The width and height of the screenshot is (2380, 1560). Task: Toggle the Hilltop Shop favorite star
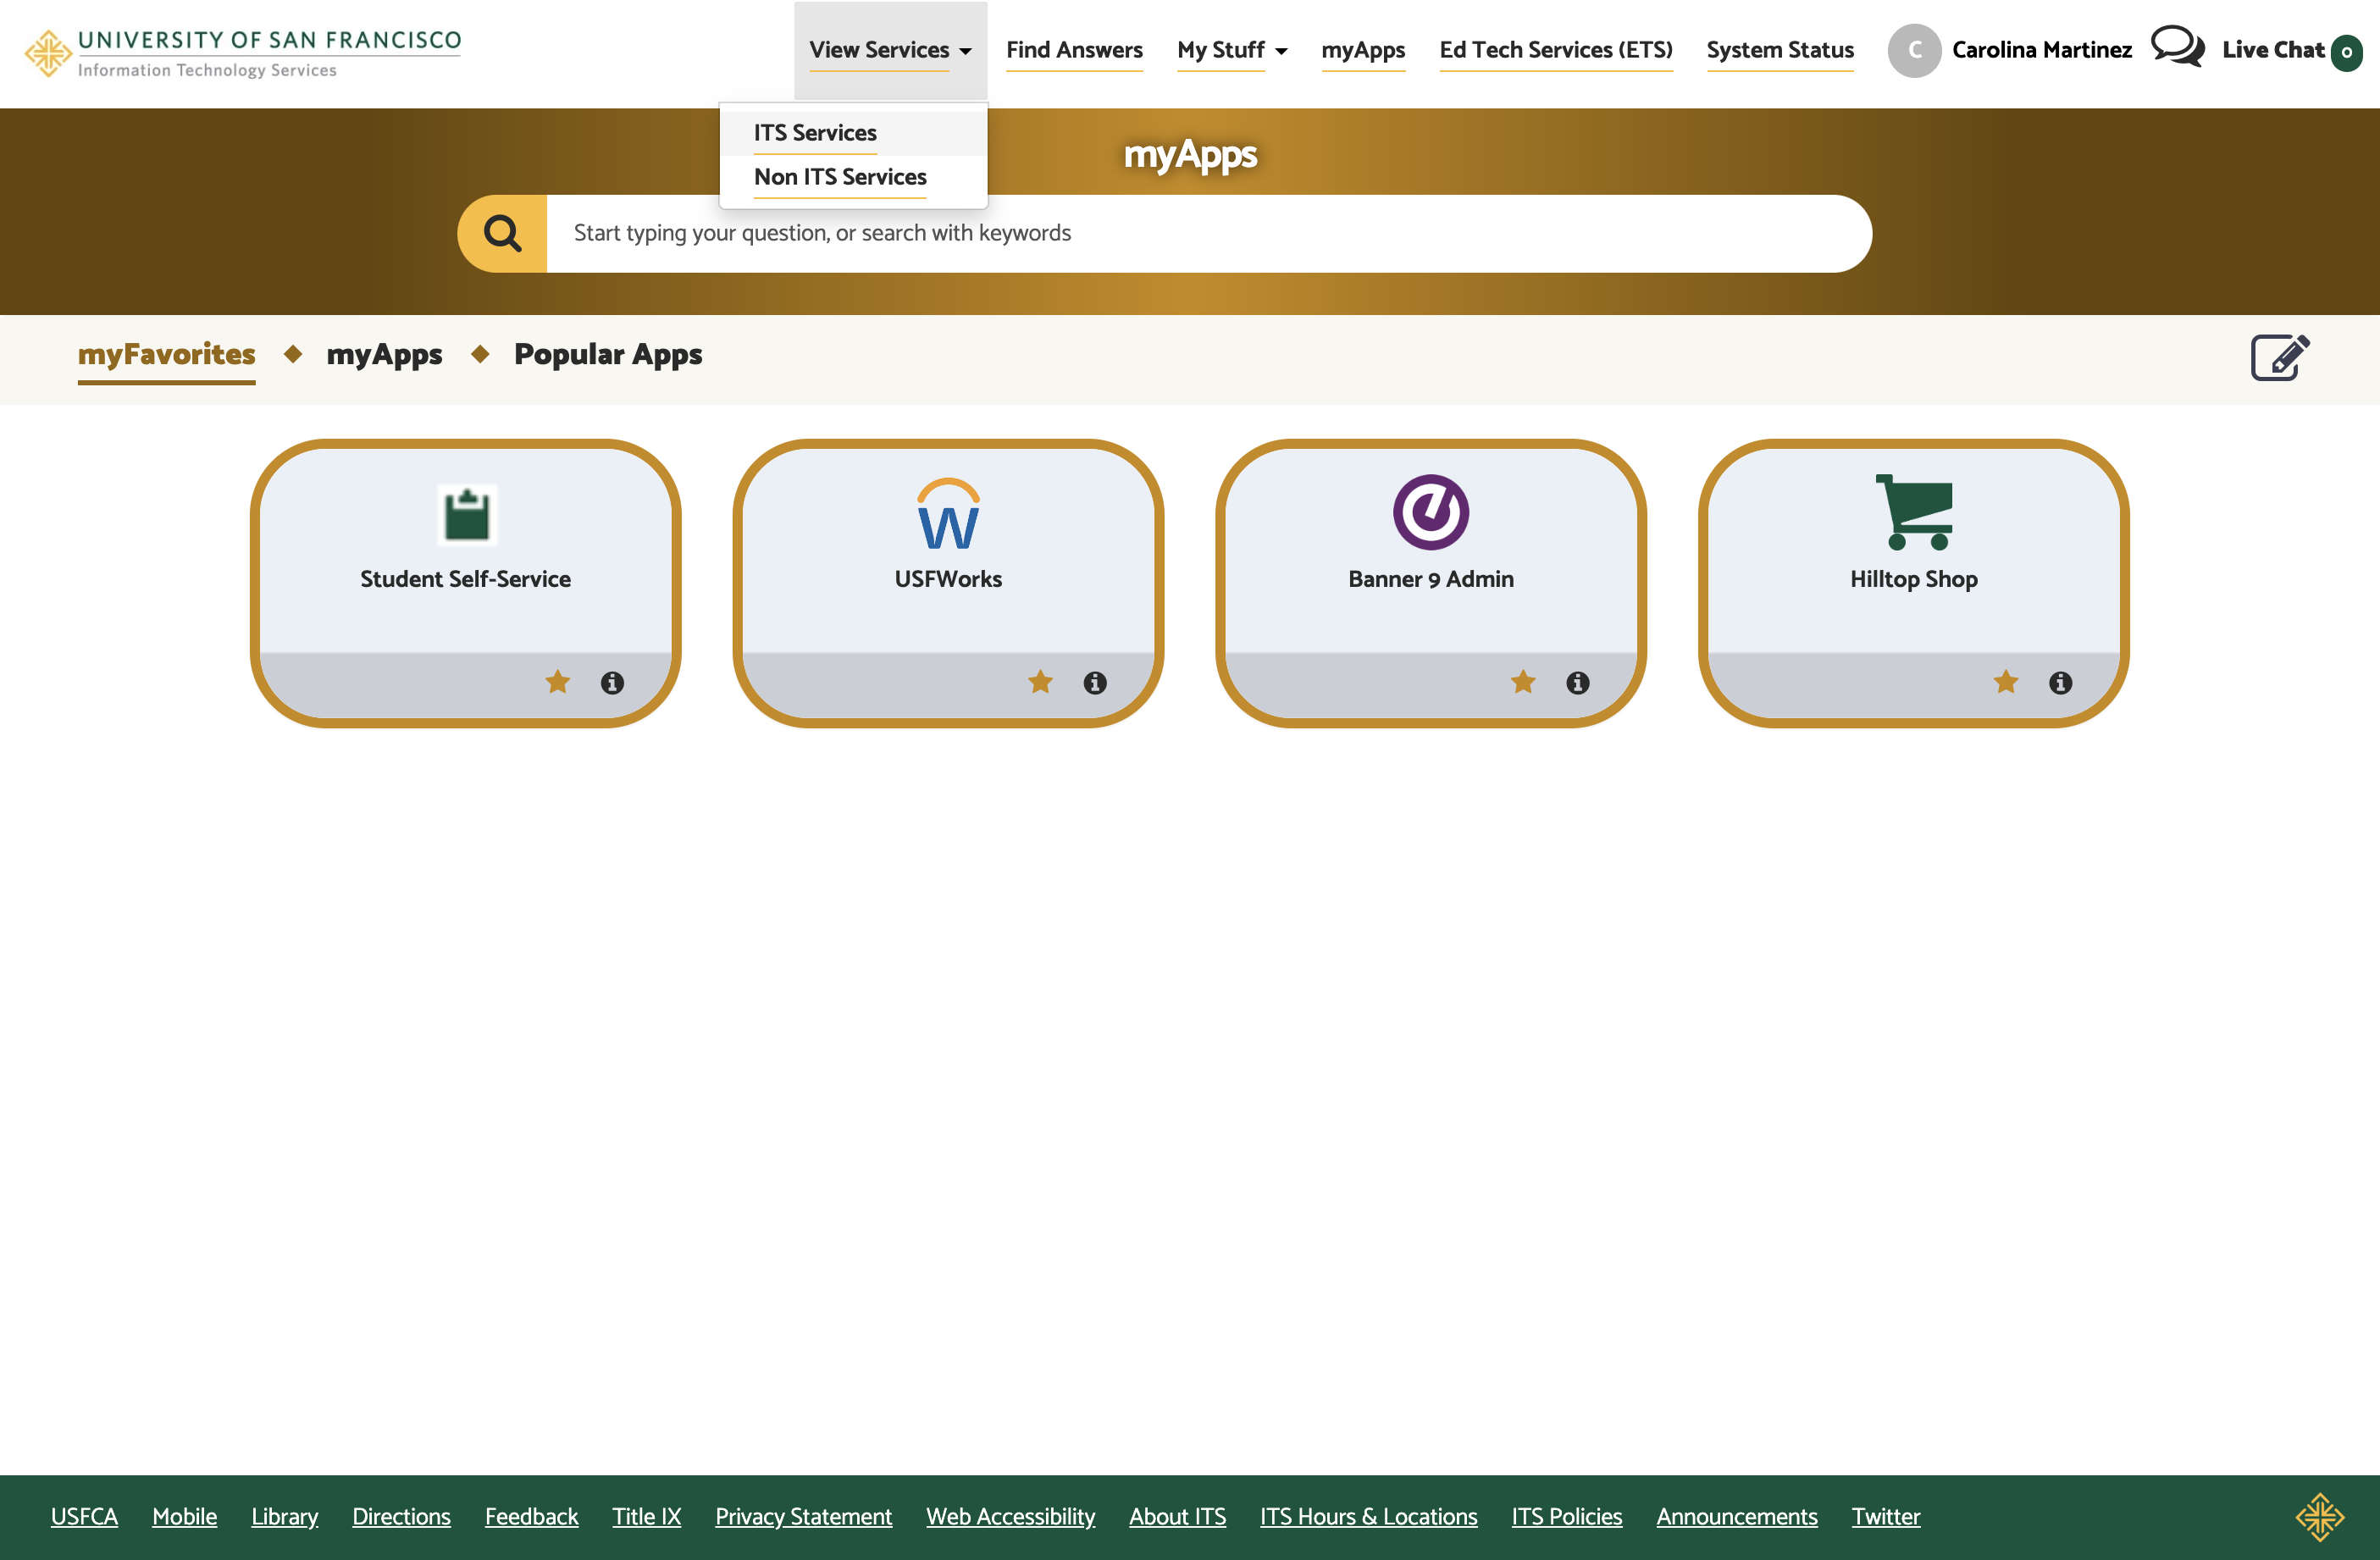click(x=2006, y=682)
